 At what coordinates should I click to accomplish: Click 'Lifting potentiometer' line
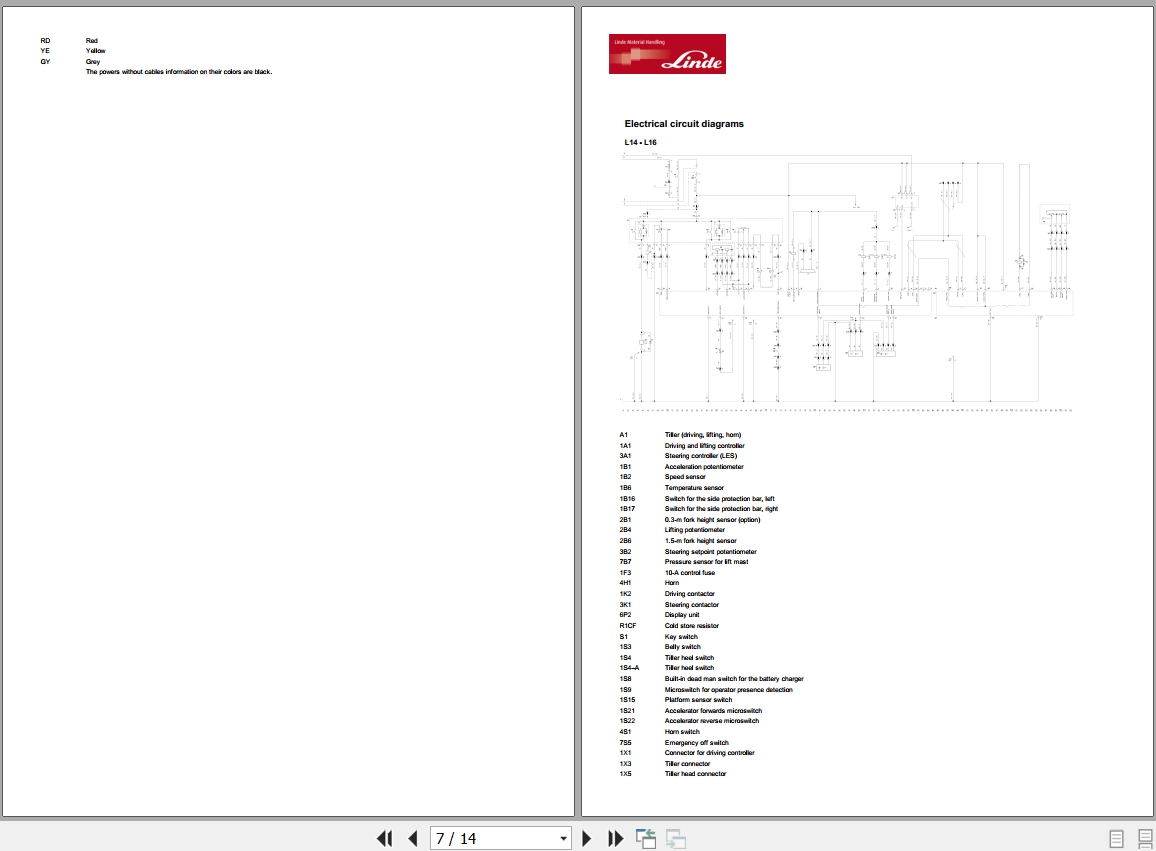coord(694,529)
